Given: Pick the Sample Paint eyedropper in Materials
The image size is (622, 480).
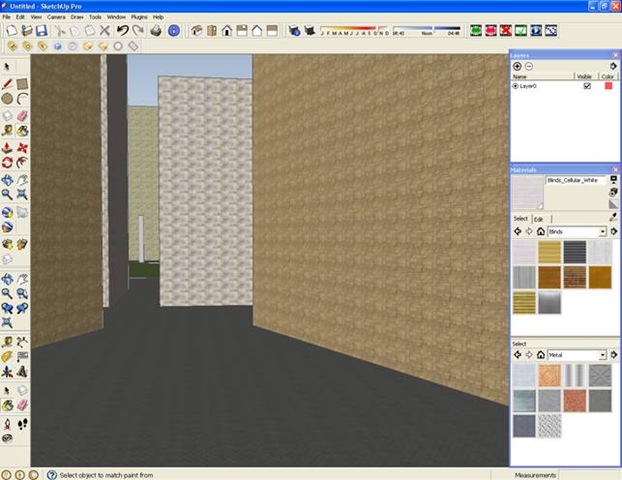Looking at the screenshot, I should click(x=613, y=217).
